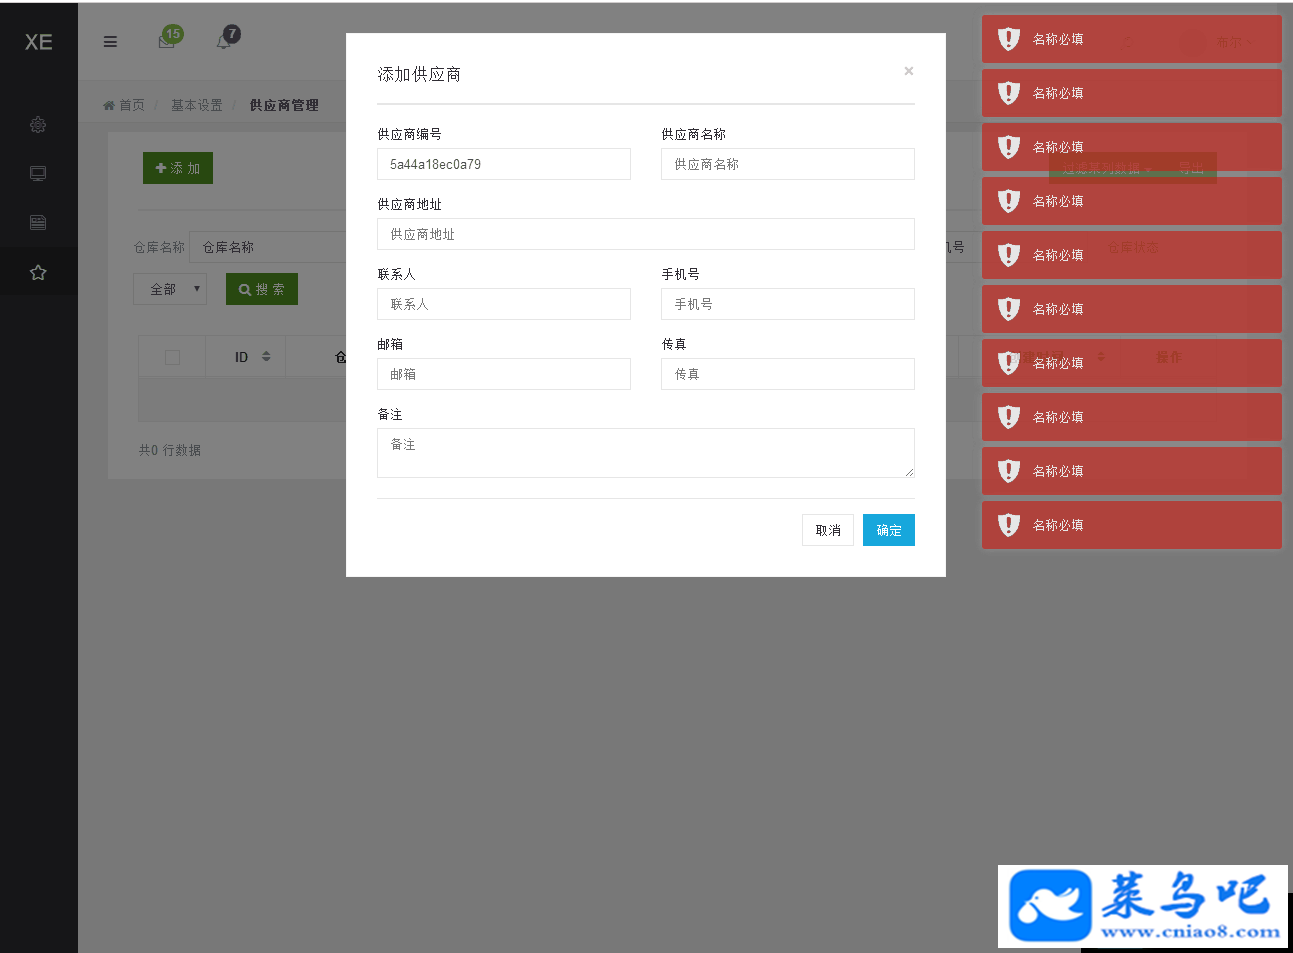Click the 共0 行数据 text
Image resolution: width=1293 pixels, height=953 pixels.
(170, 450)
